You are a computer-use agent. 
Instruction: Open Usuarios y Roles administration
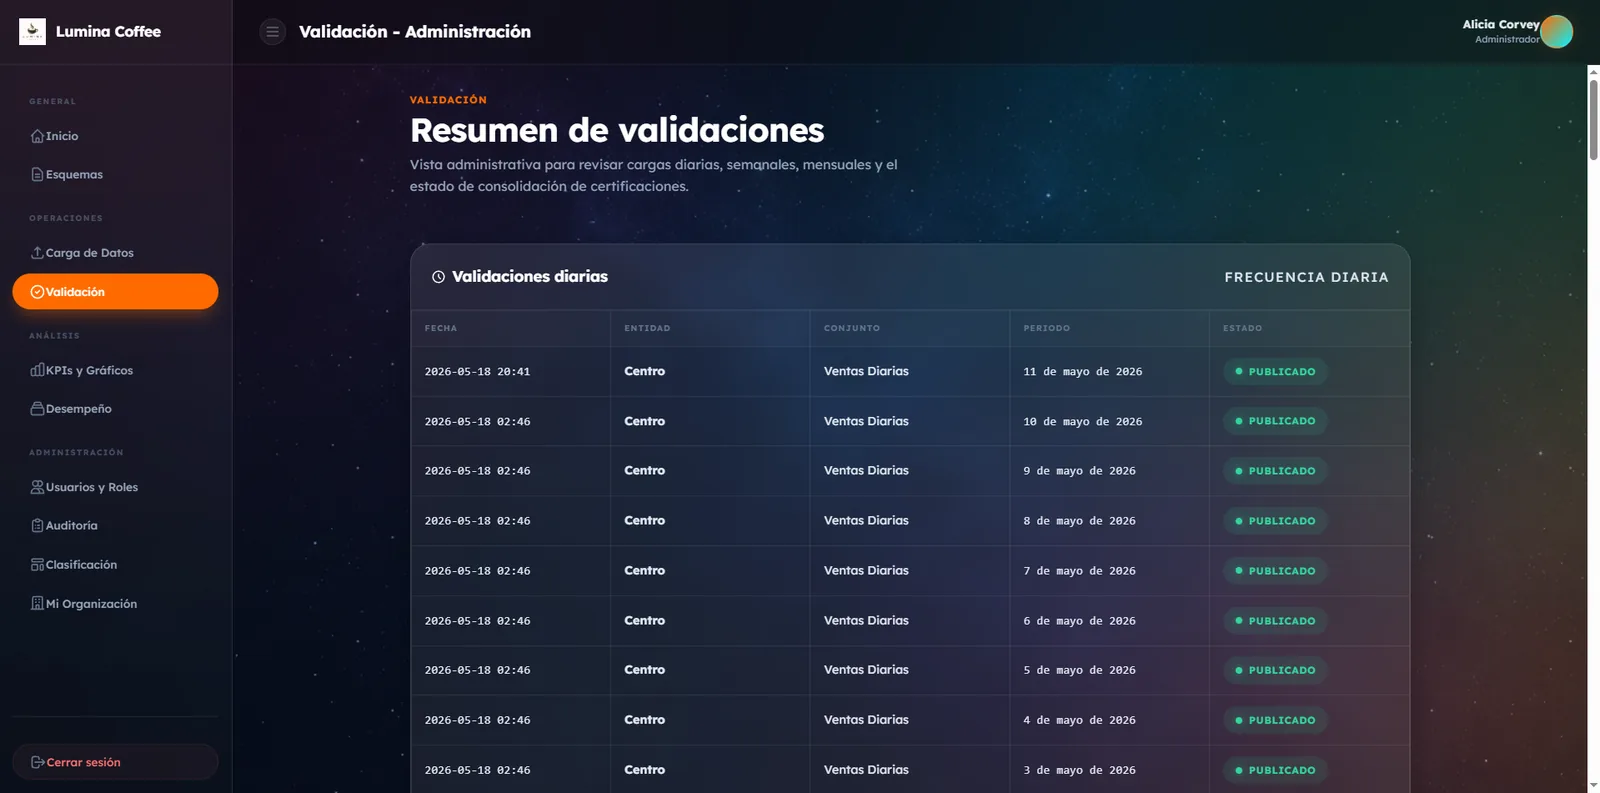[x=115, y=487]
